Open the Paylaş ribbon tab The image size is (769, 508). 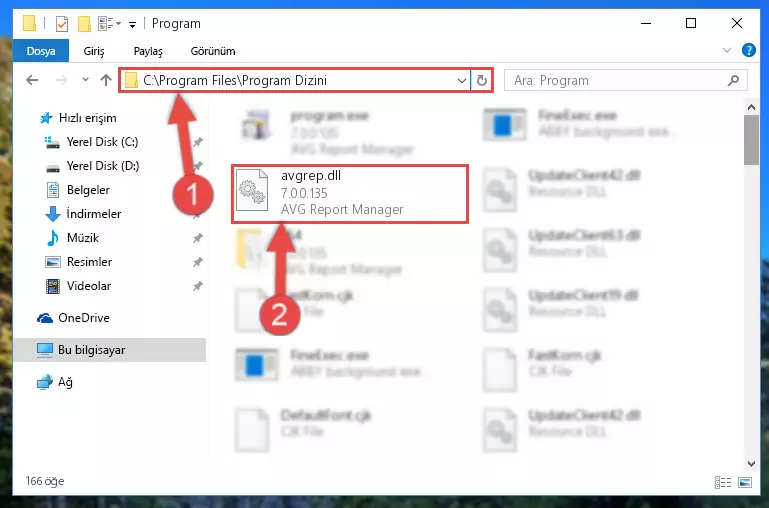[148, 51]
